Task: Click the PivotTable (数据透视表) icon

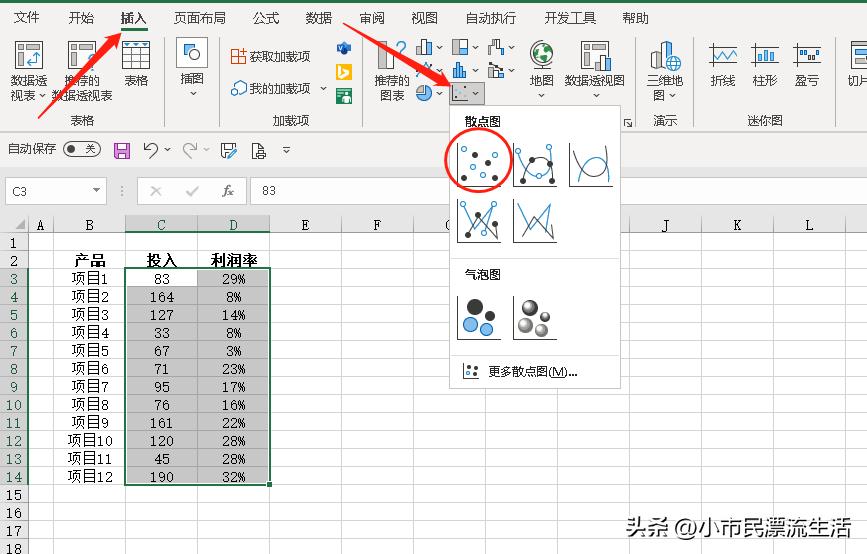Action: click(x=28, y=71)
